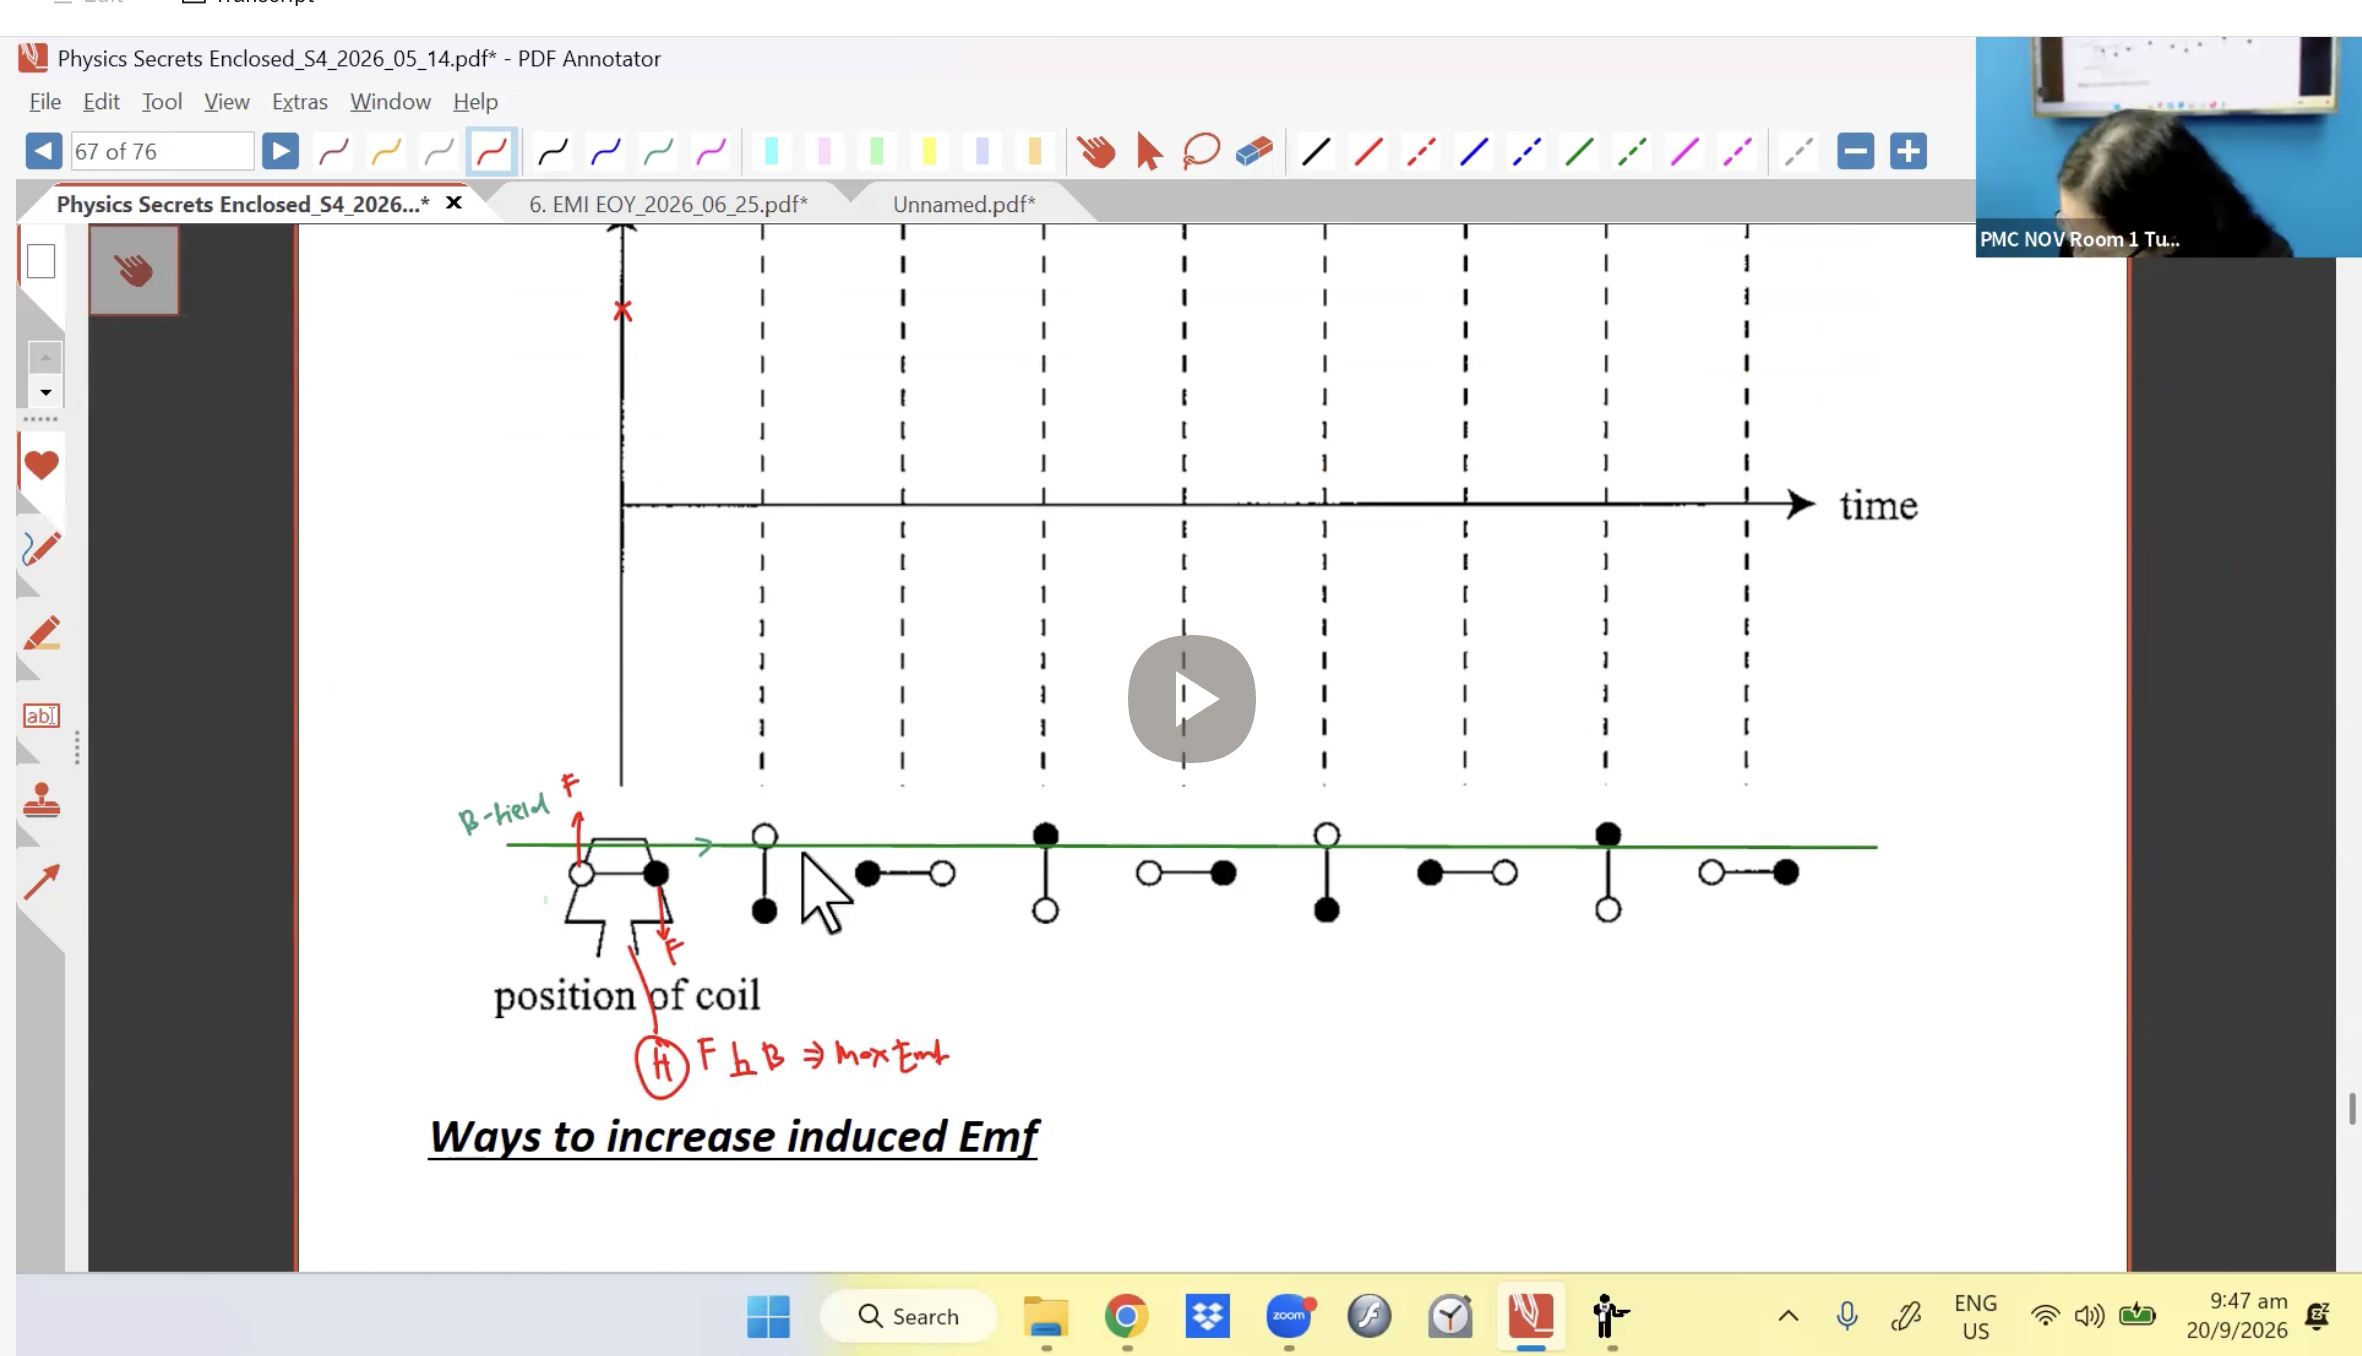The image size is (2362, 1356).
Task: Pick the green highlighter marker
Action: coord(877,151)
